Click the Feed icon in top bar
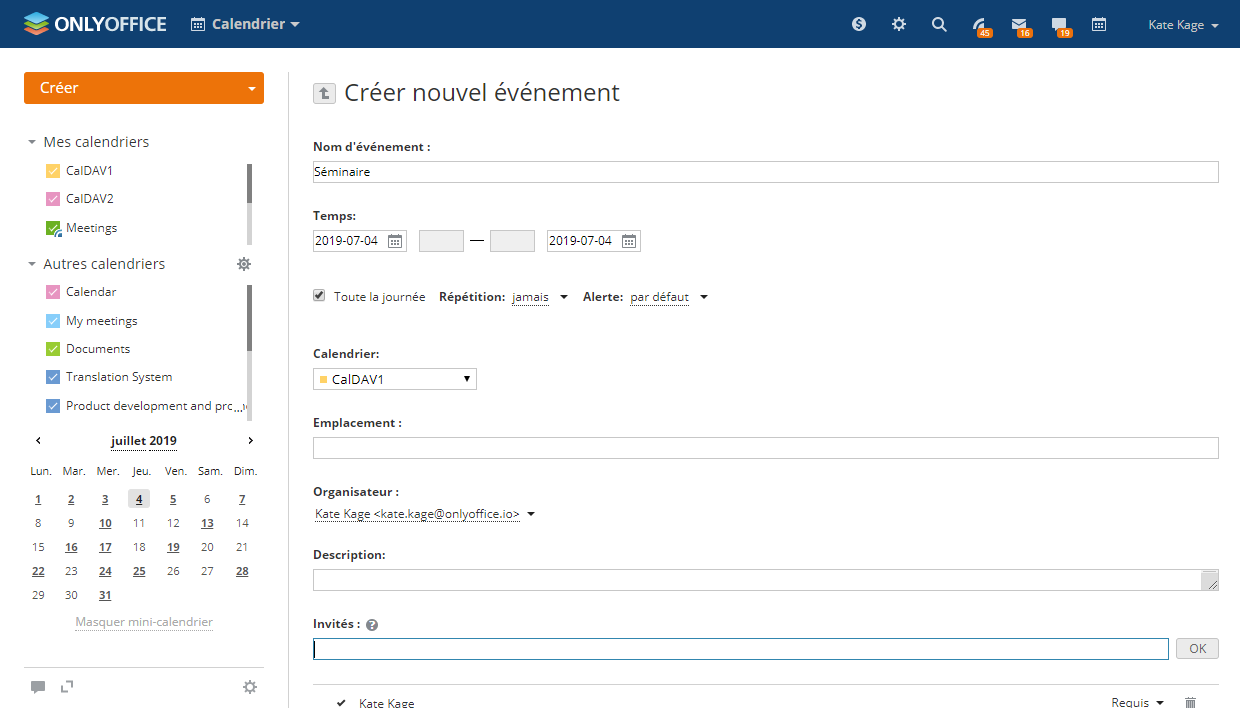Viewport: 1240px width, 708px height. (x=980, y=25)
